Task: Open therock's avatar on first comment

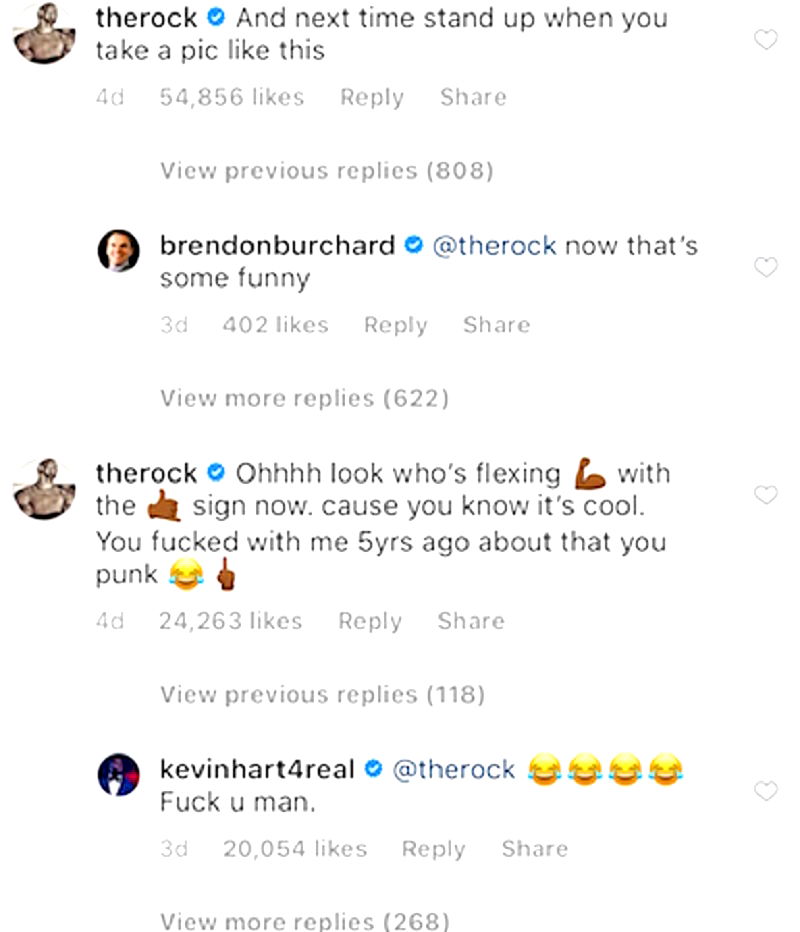Action: 43,35
